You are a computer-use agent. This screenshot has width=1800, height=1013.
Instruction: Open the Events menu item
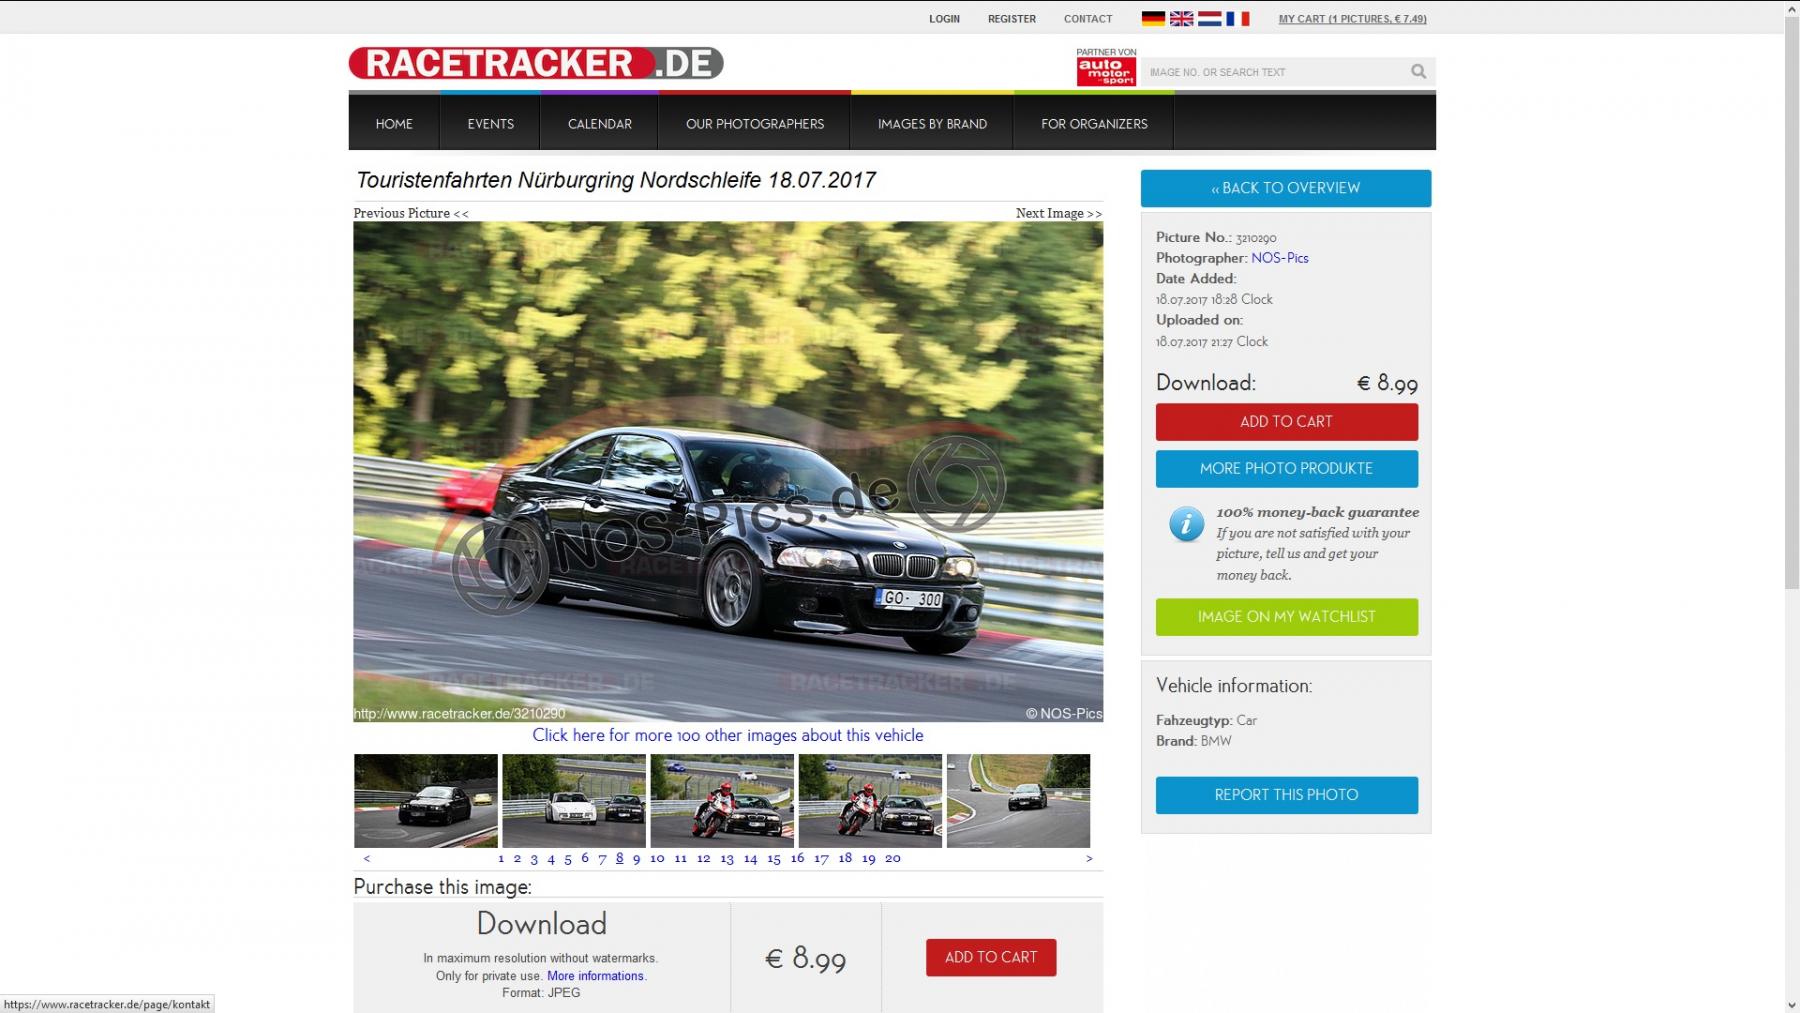490,124
